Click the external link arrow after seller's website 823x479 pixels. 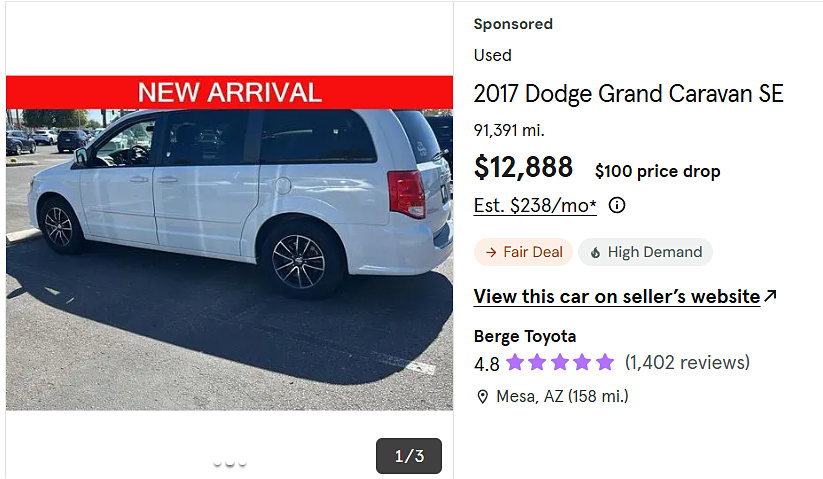[x=770, y=296]
